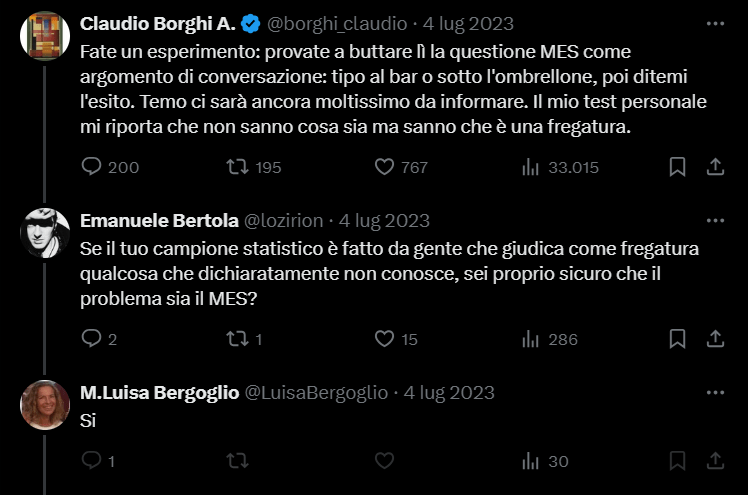The height and width of the screenshot is (495, 748).
Task: Share Claudio Borghi's tweet
Action: [715, 167]
